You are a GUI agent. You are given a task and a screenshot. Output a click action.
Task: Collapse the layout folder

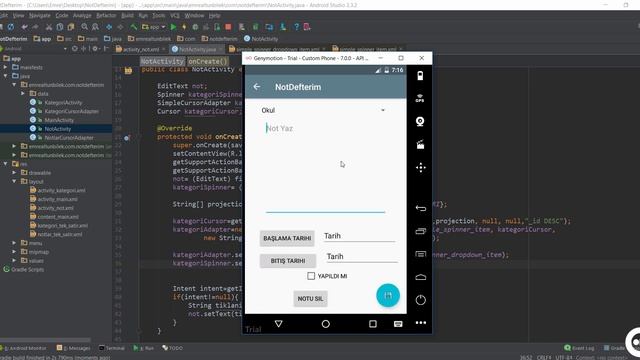pos(14,181)
